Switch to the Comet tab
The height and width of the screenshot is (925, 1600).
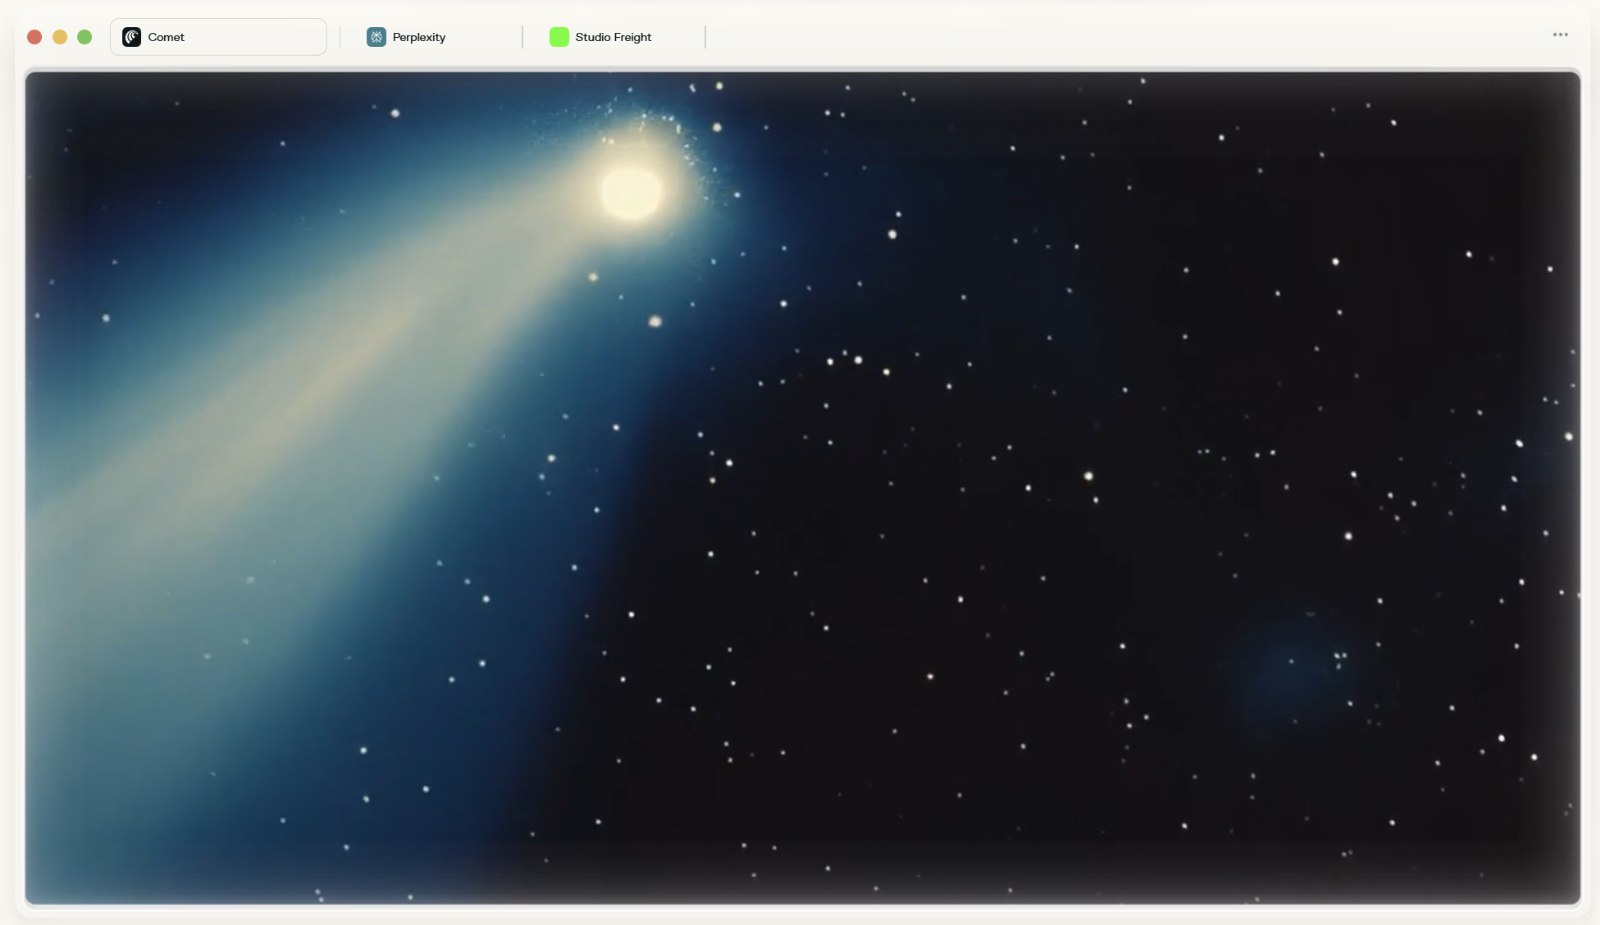pyautogui.click(x=218, y=37)
